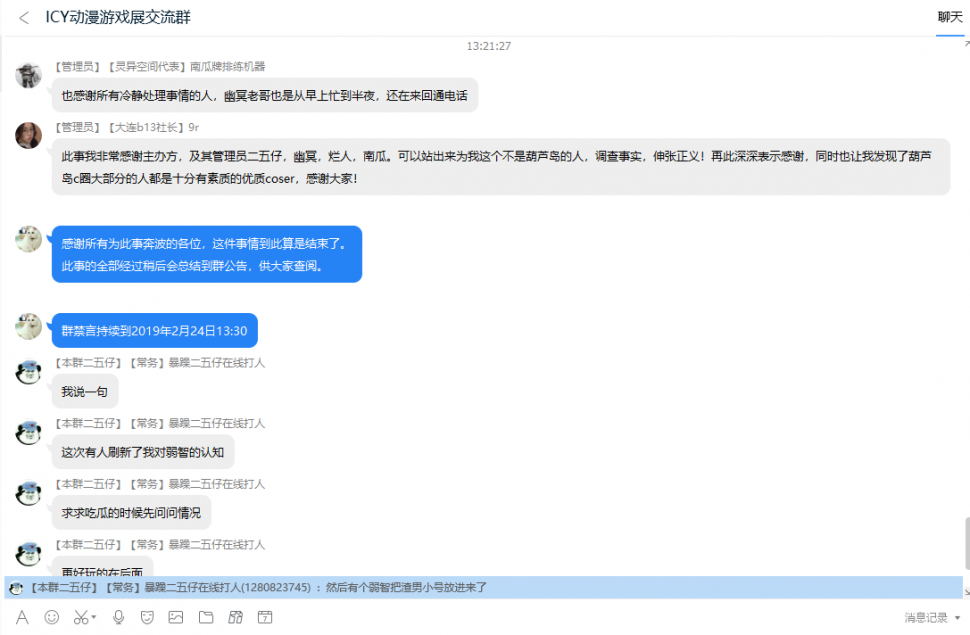This screenshot has width=970, height=635.
Task: Open avatar of 大连b13社长 9r
Action: click(28, 136)
